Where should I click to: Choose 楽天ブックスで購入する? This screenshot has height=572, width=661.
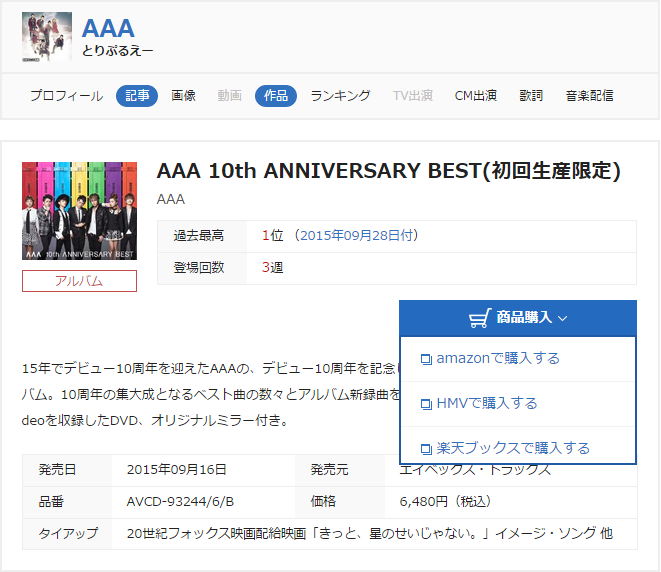click(513, 448)
